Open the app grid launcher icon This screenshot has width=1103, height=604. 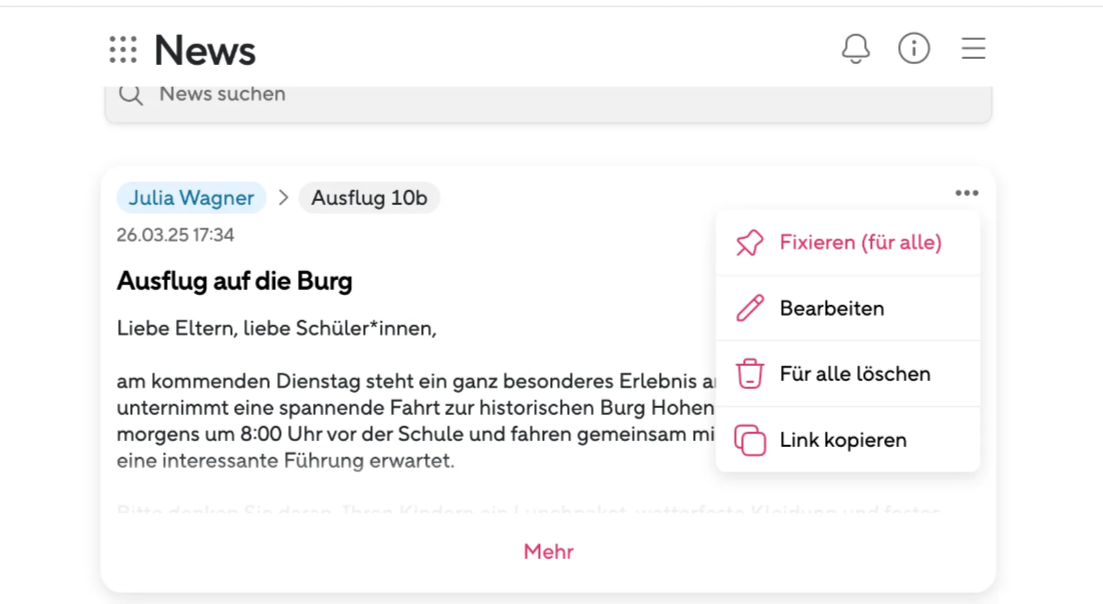click(123, 50)
